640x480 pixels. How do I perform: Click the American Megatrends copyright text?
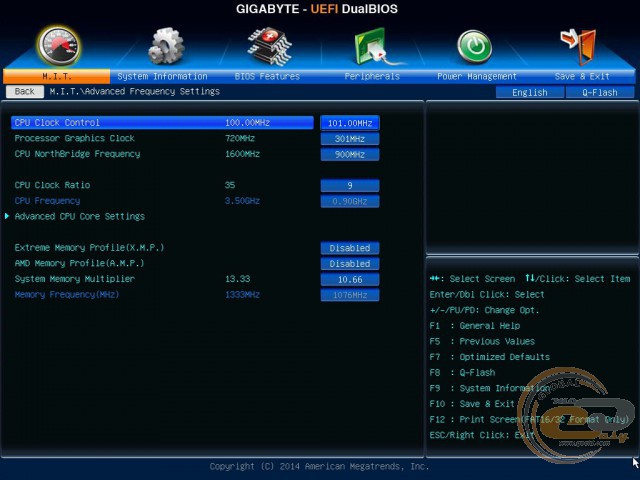point(319,466)
